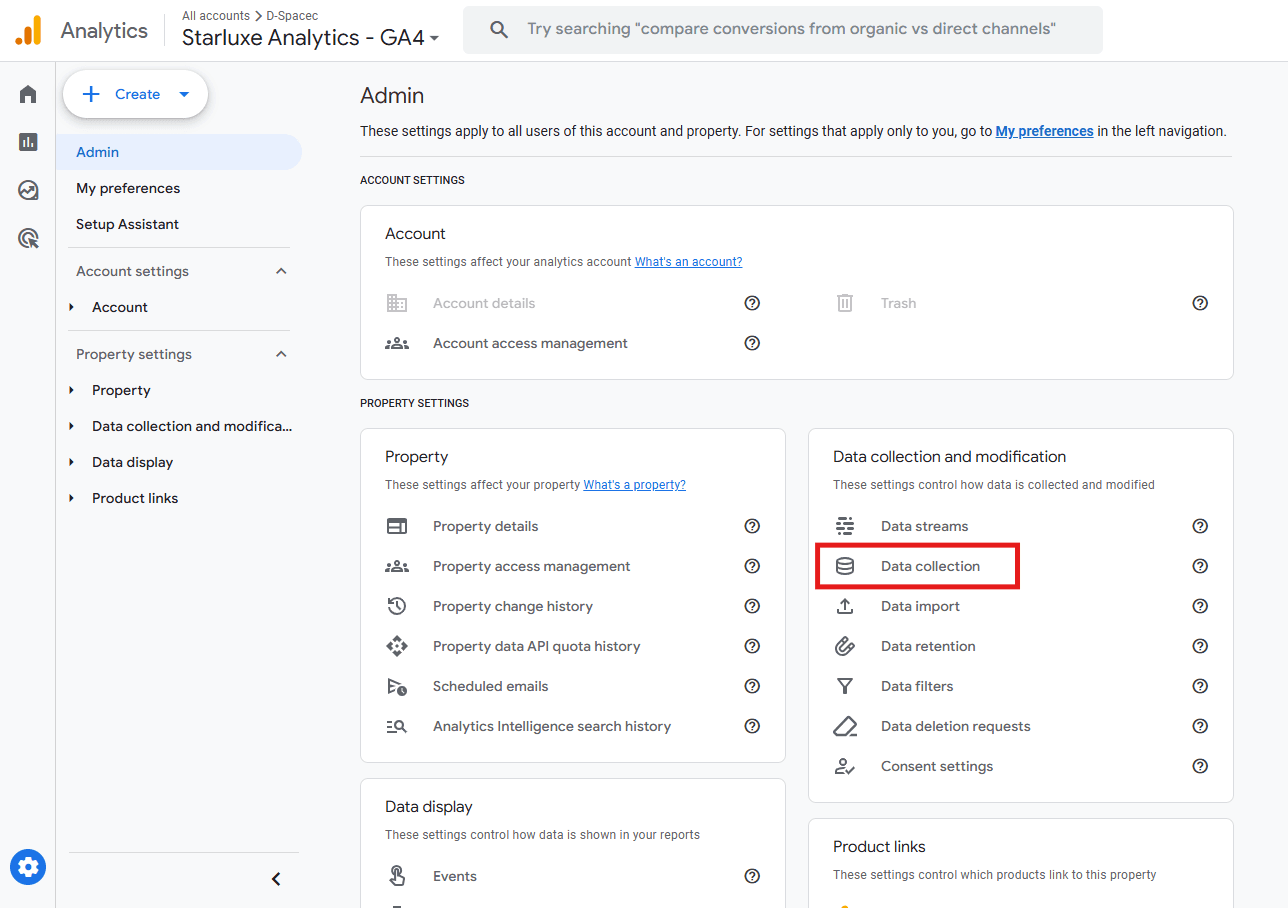This screenshot has width=1288, height=908.
Task: Click the Admin gear icon at bottom left
Action: (x=28, y=866)
